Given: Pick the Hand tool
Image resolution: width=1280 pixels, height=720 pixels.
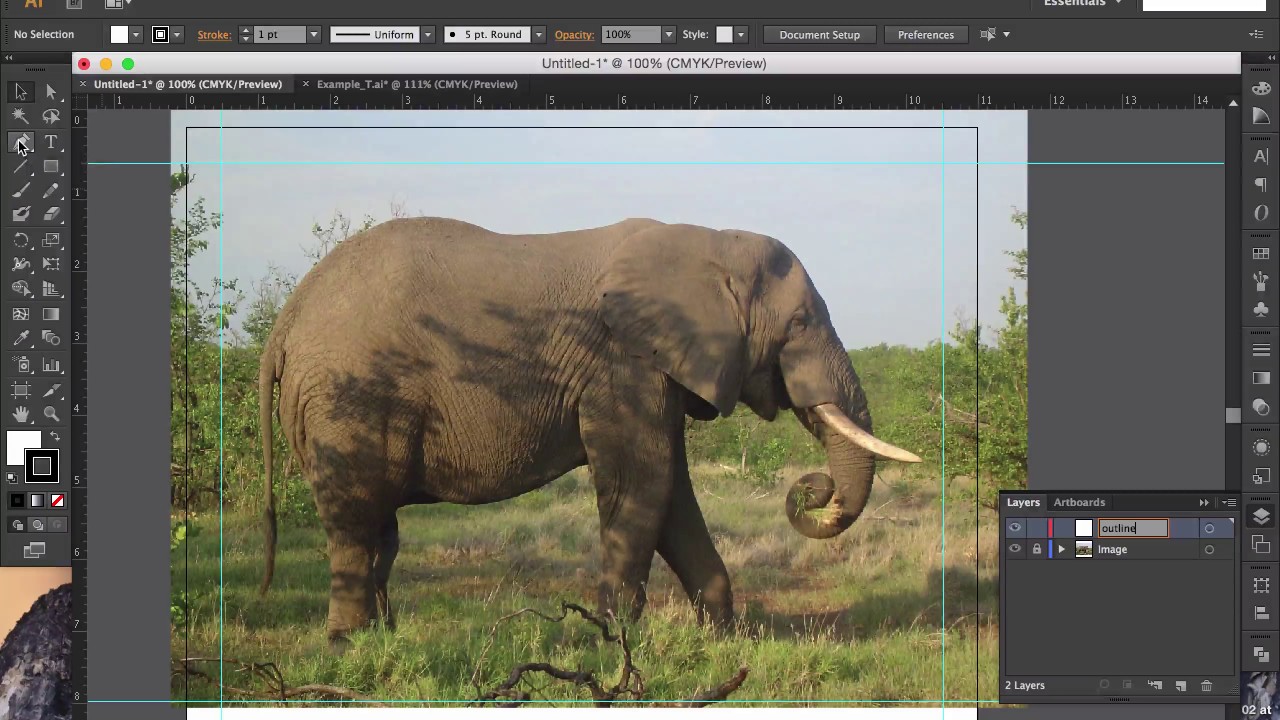Looking at the screenshot, I should tap(21, 413).
